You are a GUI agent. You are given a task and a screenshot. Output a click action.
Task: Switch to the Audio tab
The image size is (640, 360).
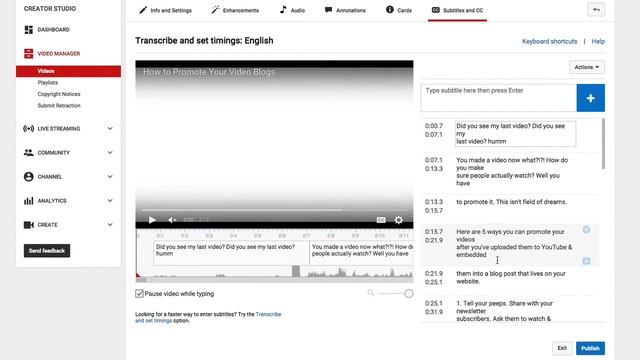click(x=292, y=10)
